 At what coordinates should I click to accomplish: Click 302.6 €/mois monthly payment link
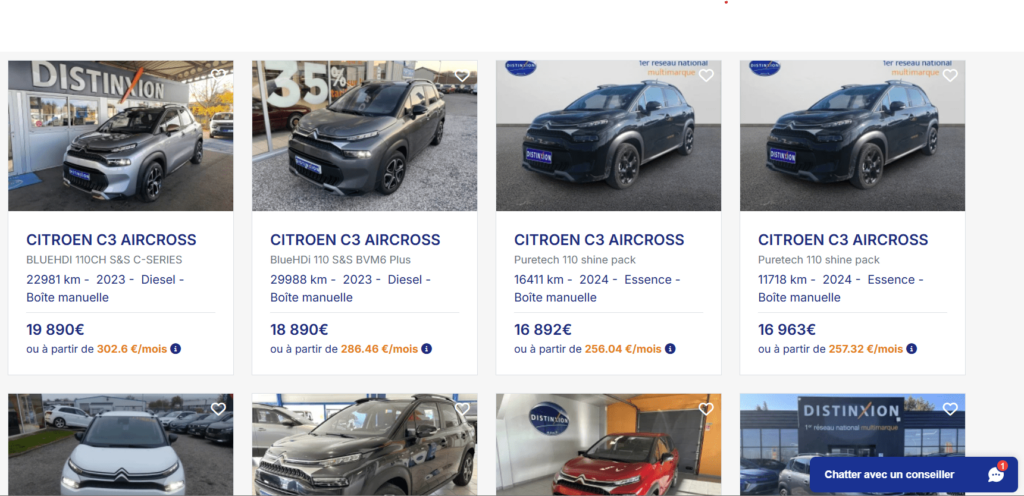132,349
